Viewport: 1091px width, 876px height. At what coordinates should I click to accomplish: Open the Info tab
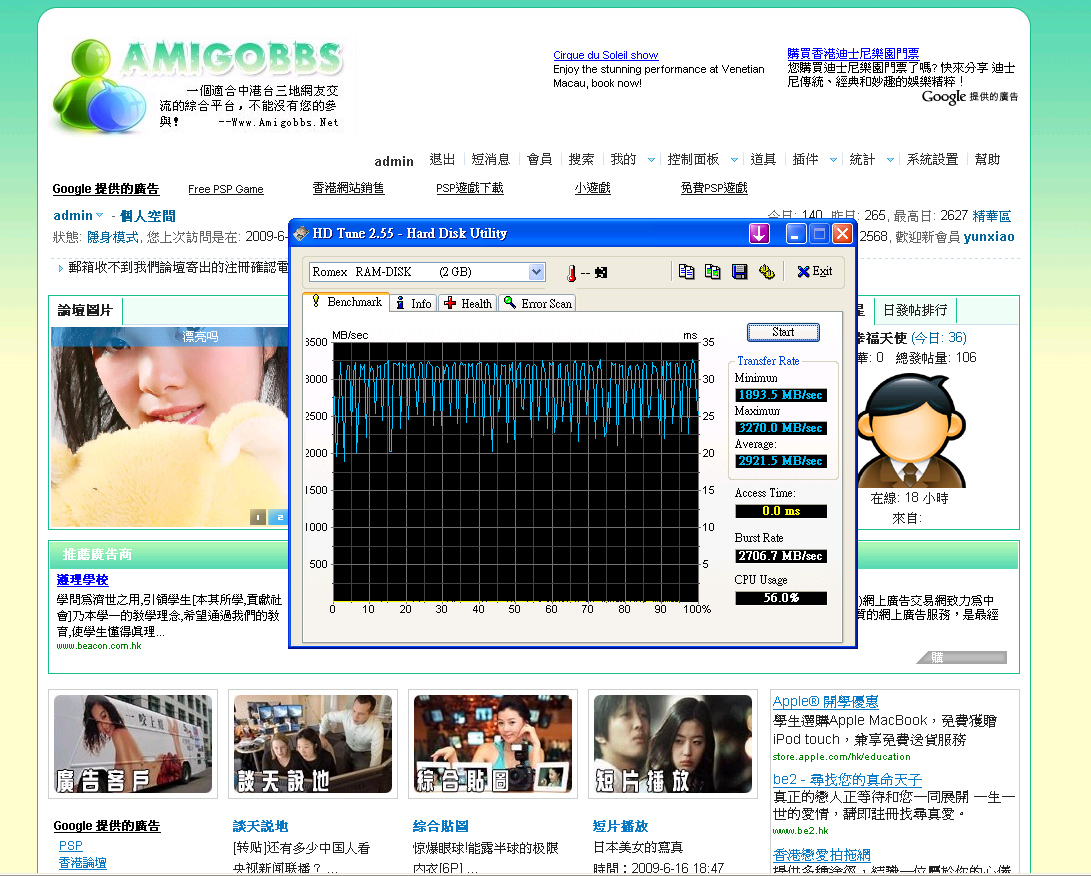click(x=413, y=303)
